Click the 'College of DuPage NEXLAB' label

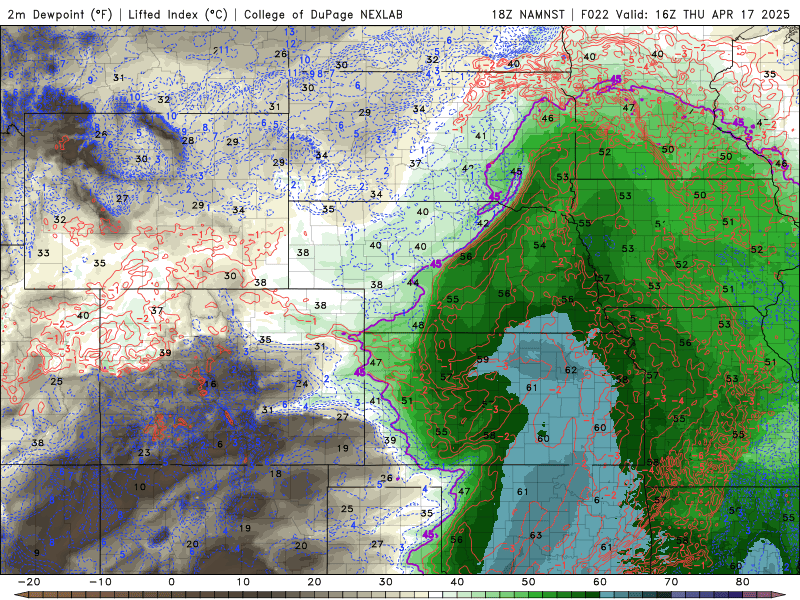(323, 14)
